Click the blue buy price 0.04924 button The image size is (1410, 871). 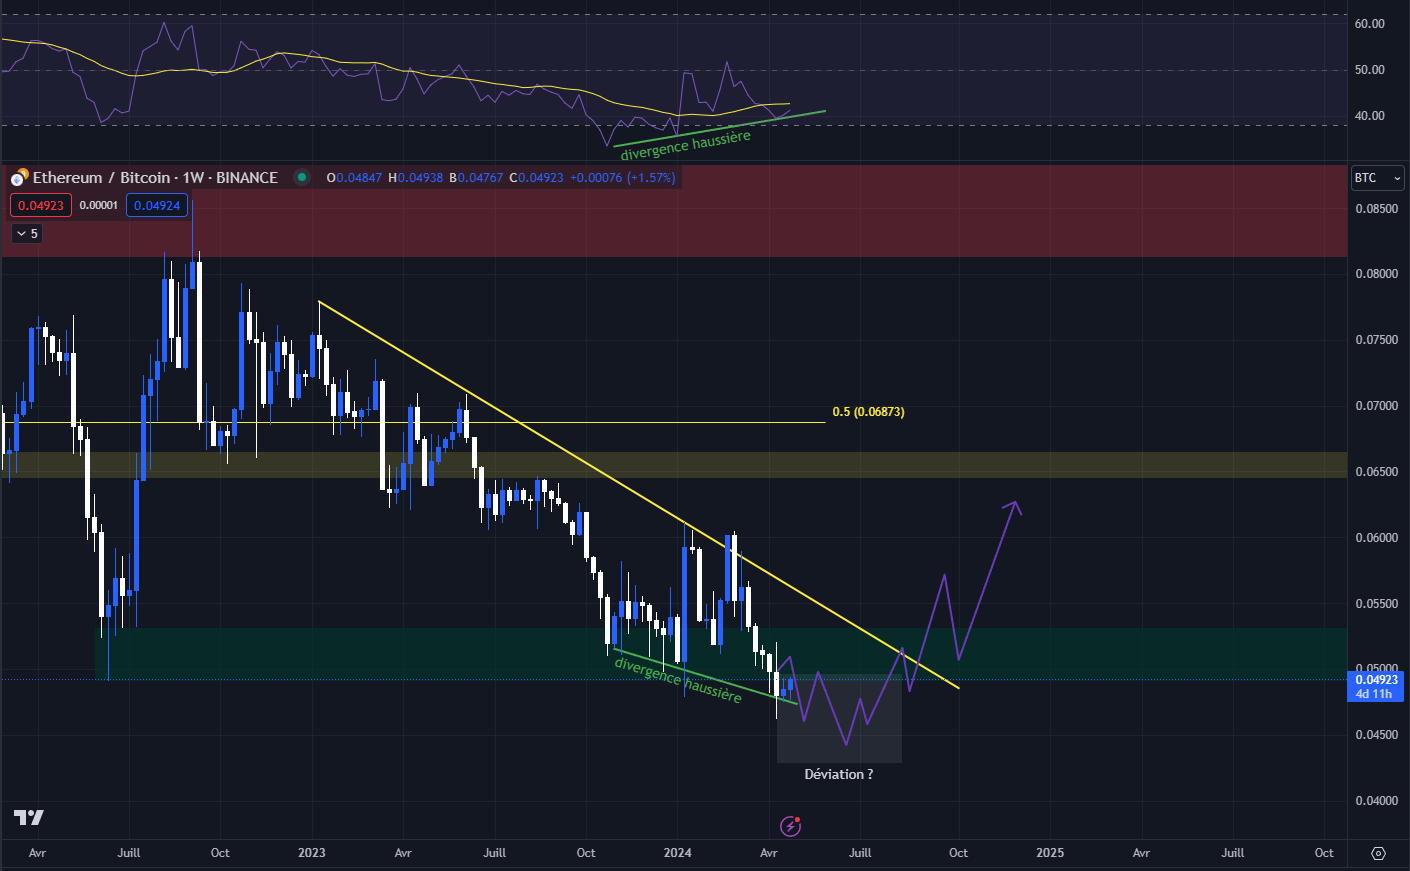pyautogui.click(x=157, y=204)
